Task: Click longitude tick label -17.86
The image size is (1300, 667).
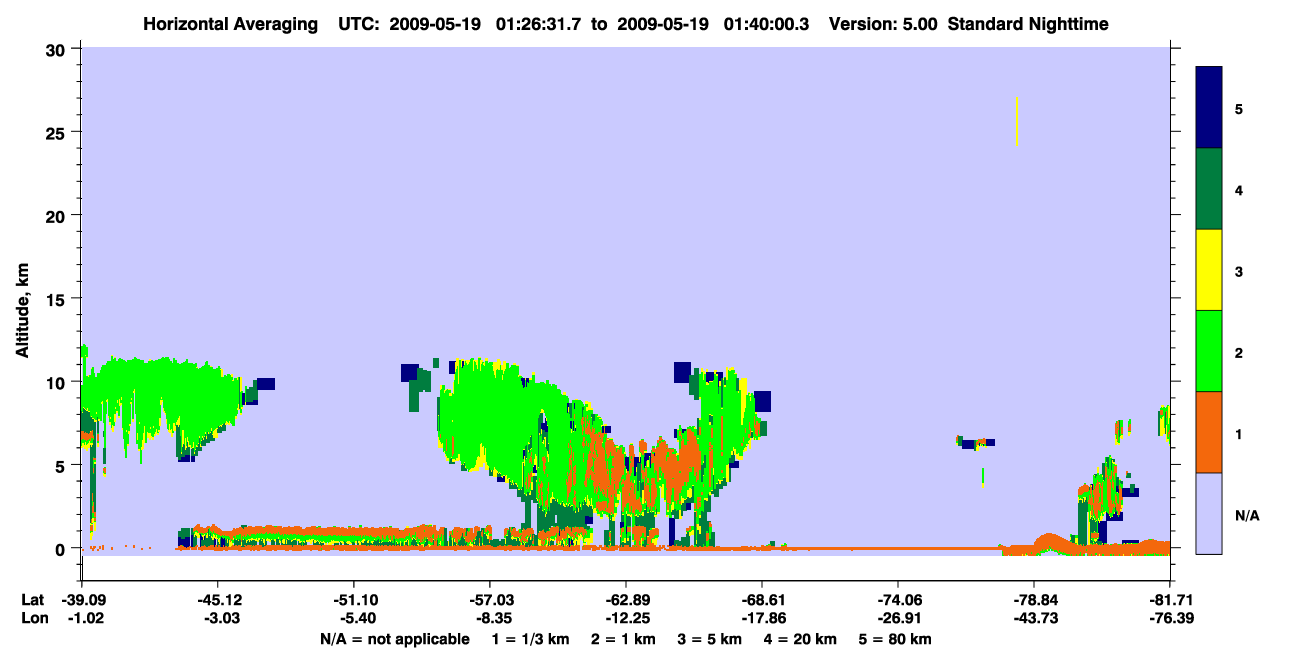Action: [x=762, y=618]
